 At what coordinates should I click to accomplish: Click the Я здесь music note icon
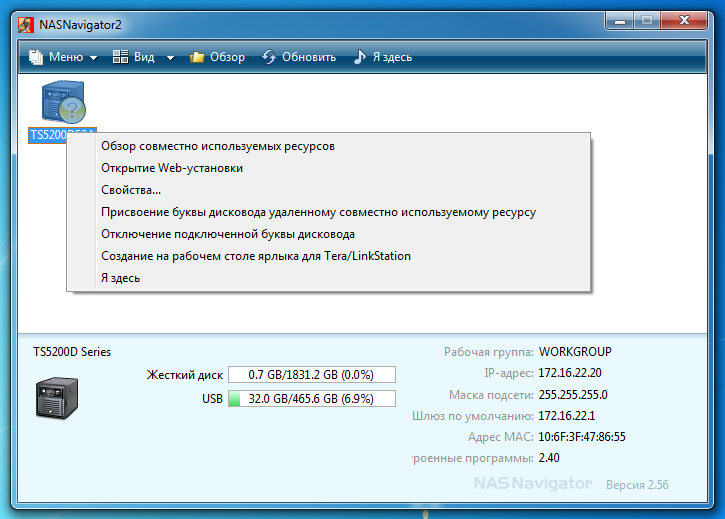360,57
